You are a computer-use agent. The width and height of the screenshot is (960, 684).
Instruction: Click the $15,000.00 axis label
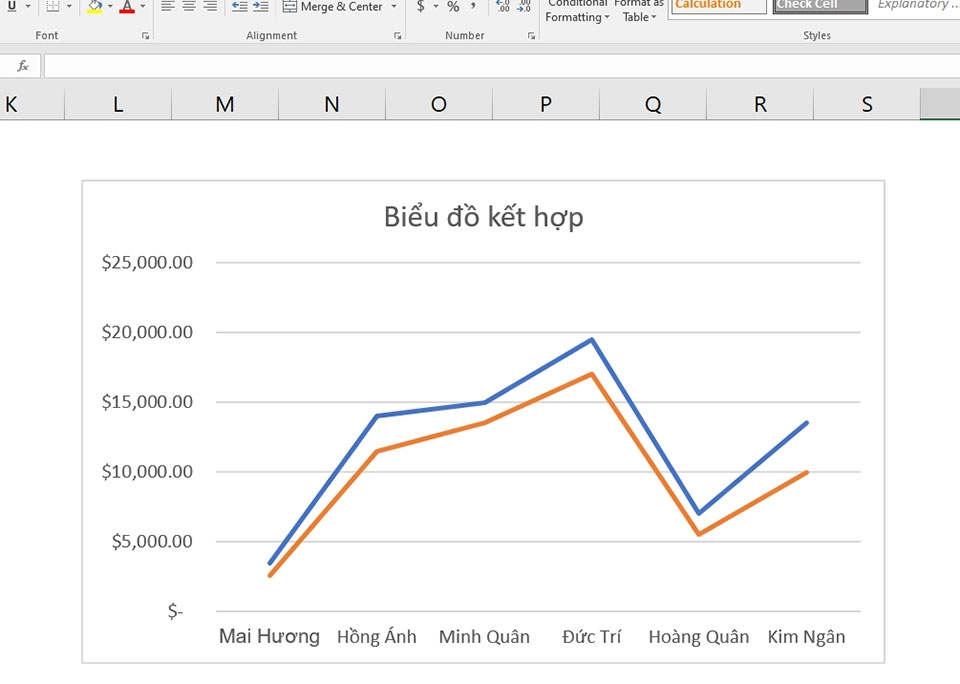tap(147, 402)
